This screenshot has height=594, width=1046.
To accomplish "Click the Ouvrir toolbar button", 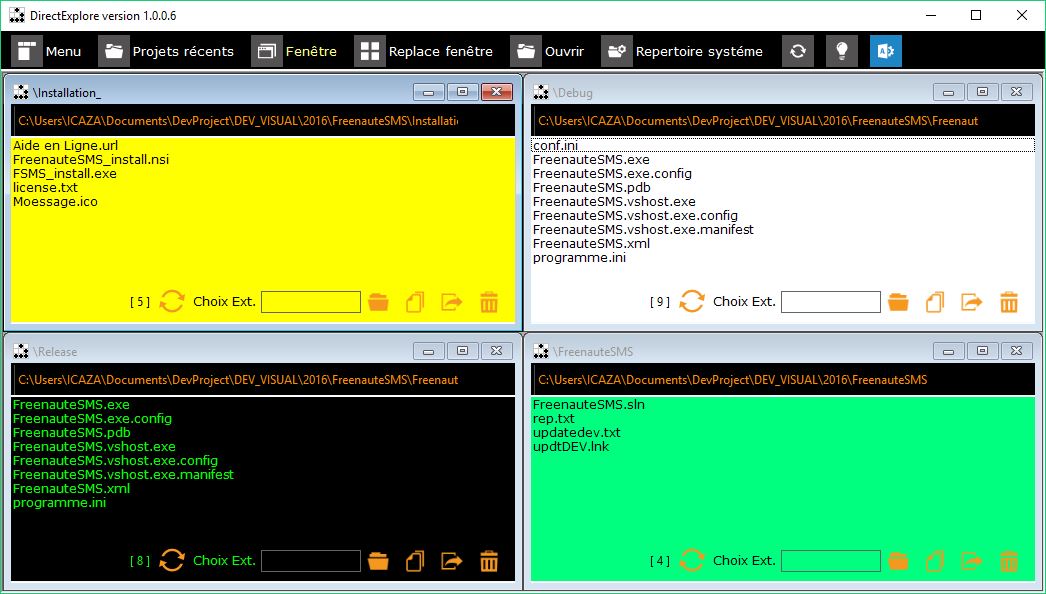I will (548, 51).
